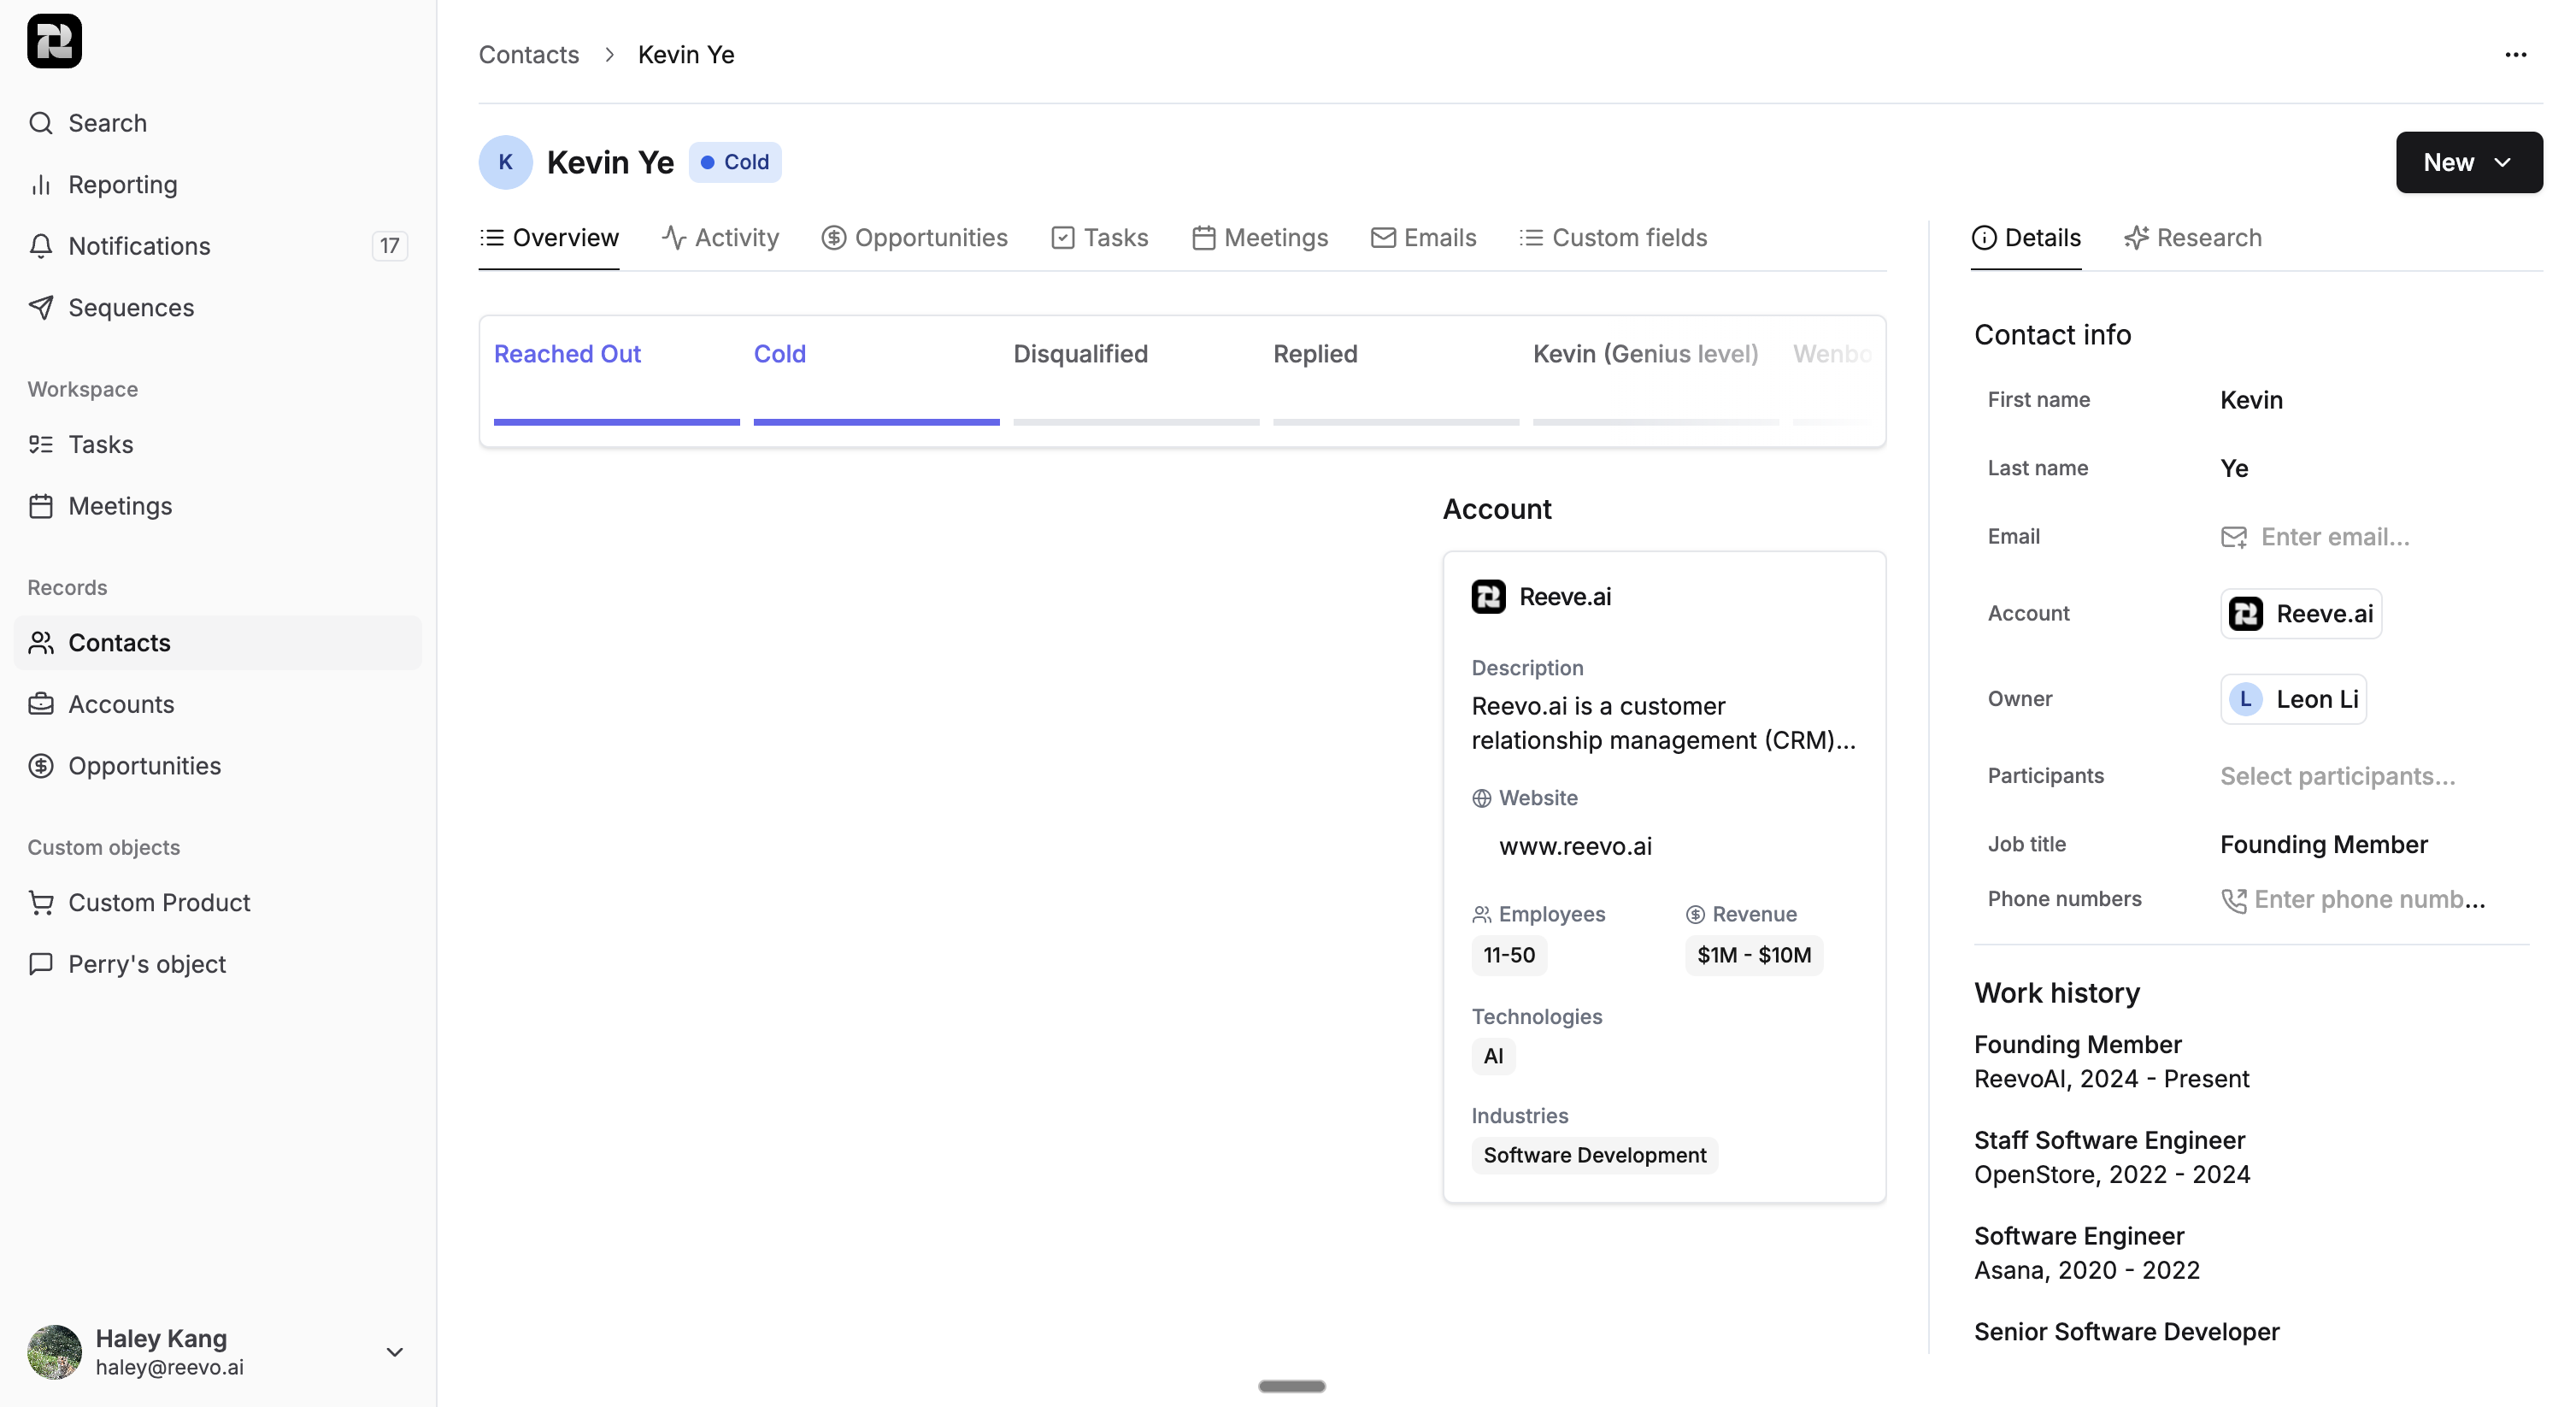Select the Disqualified stage in progress bar
This screenshot has width=2576, height=1407.
[1080, 354]
